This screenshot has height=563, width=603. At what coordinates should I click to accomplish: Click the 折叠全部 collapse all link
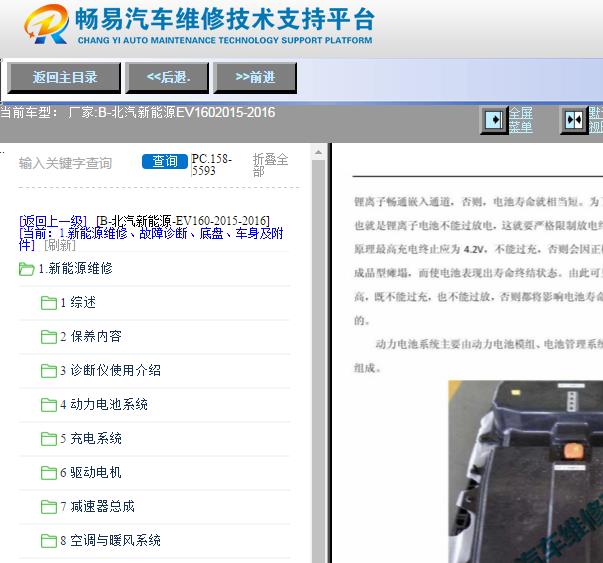coord(270,165)
